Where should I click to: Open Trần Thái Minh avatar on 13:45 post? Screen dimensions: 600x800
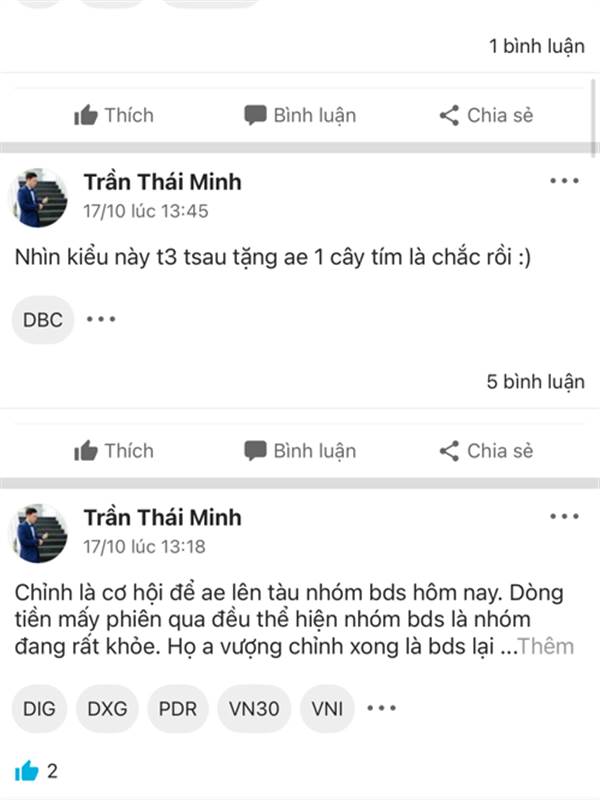pyautogui.click(x=41, y=197)
